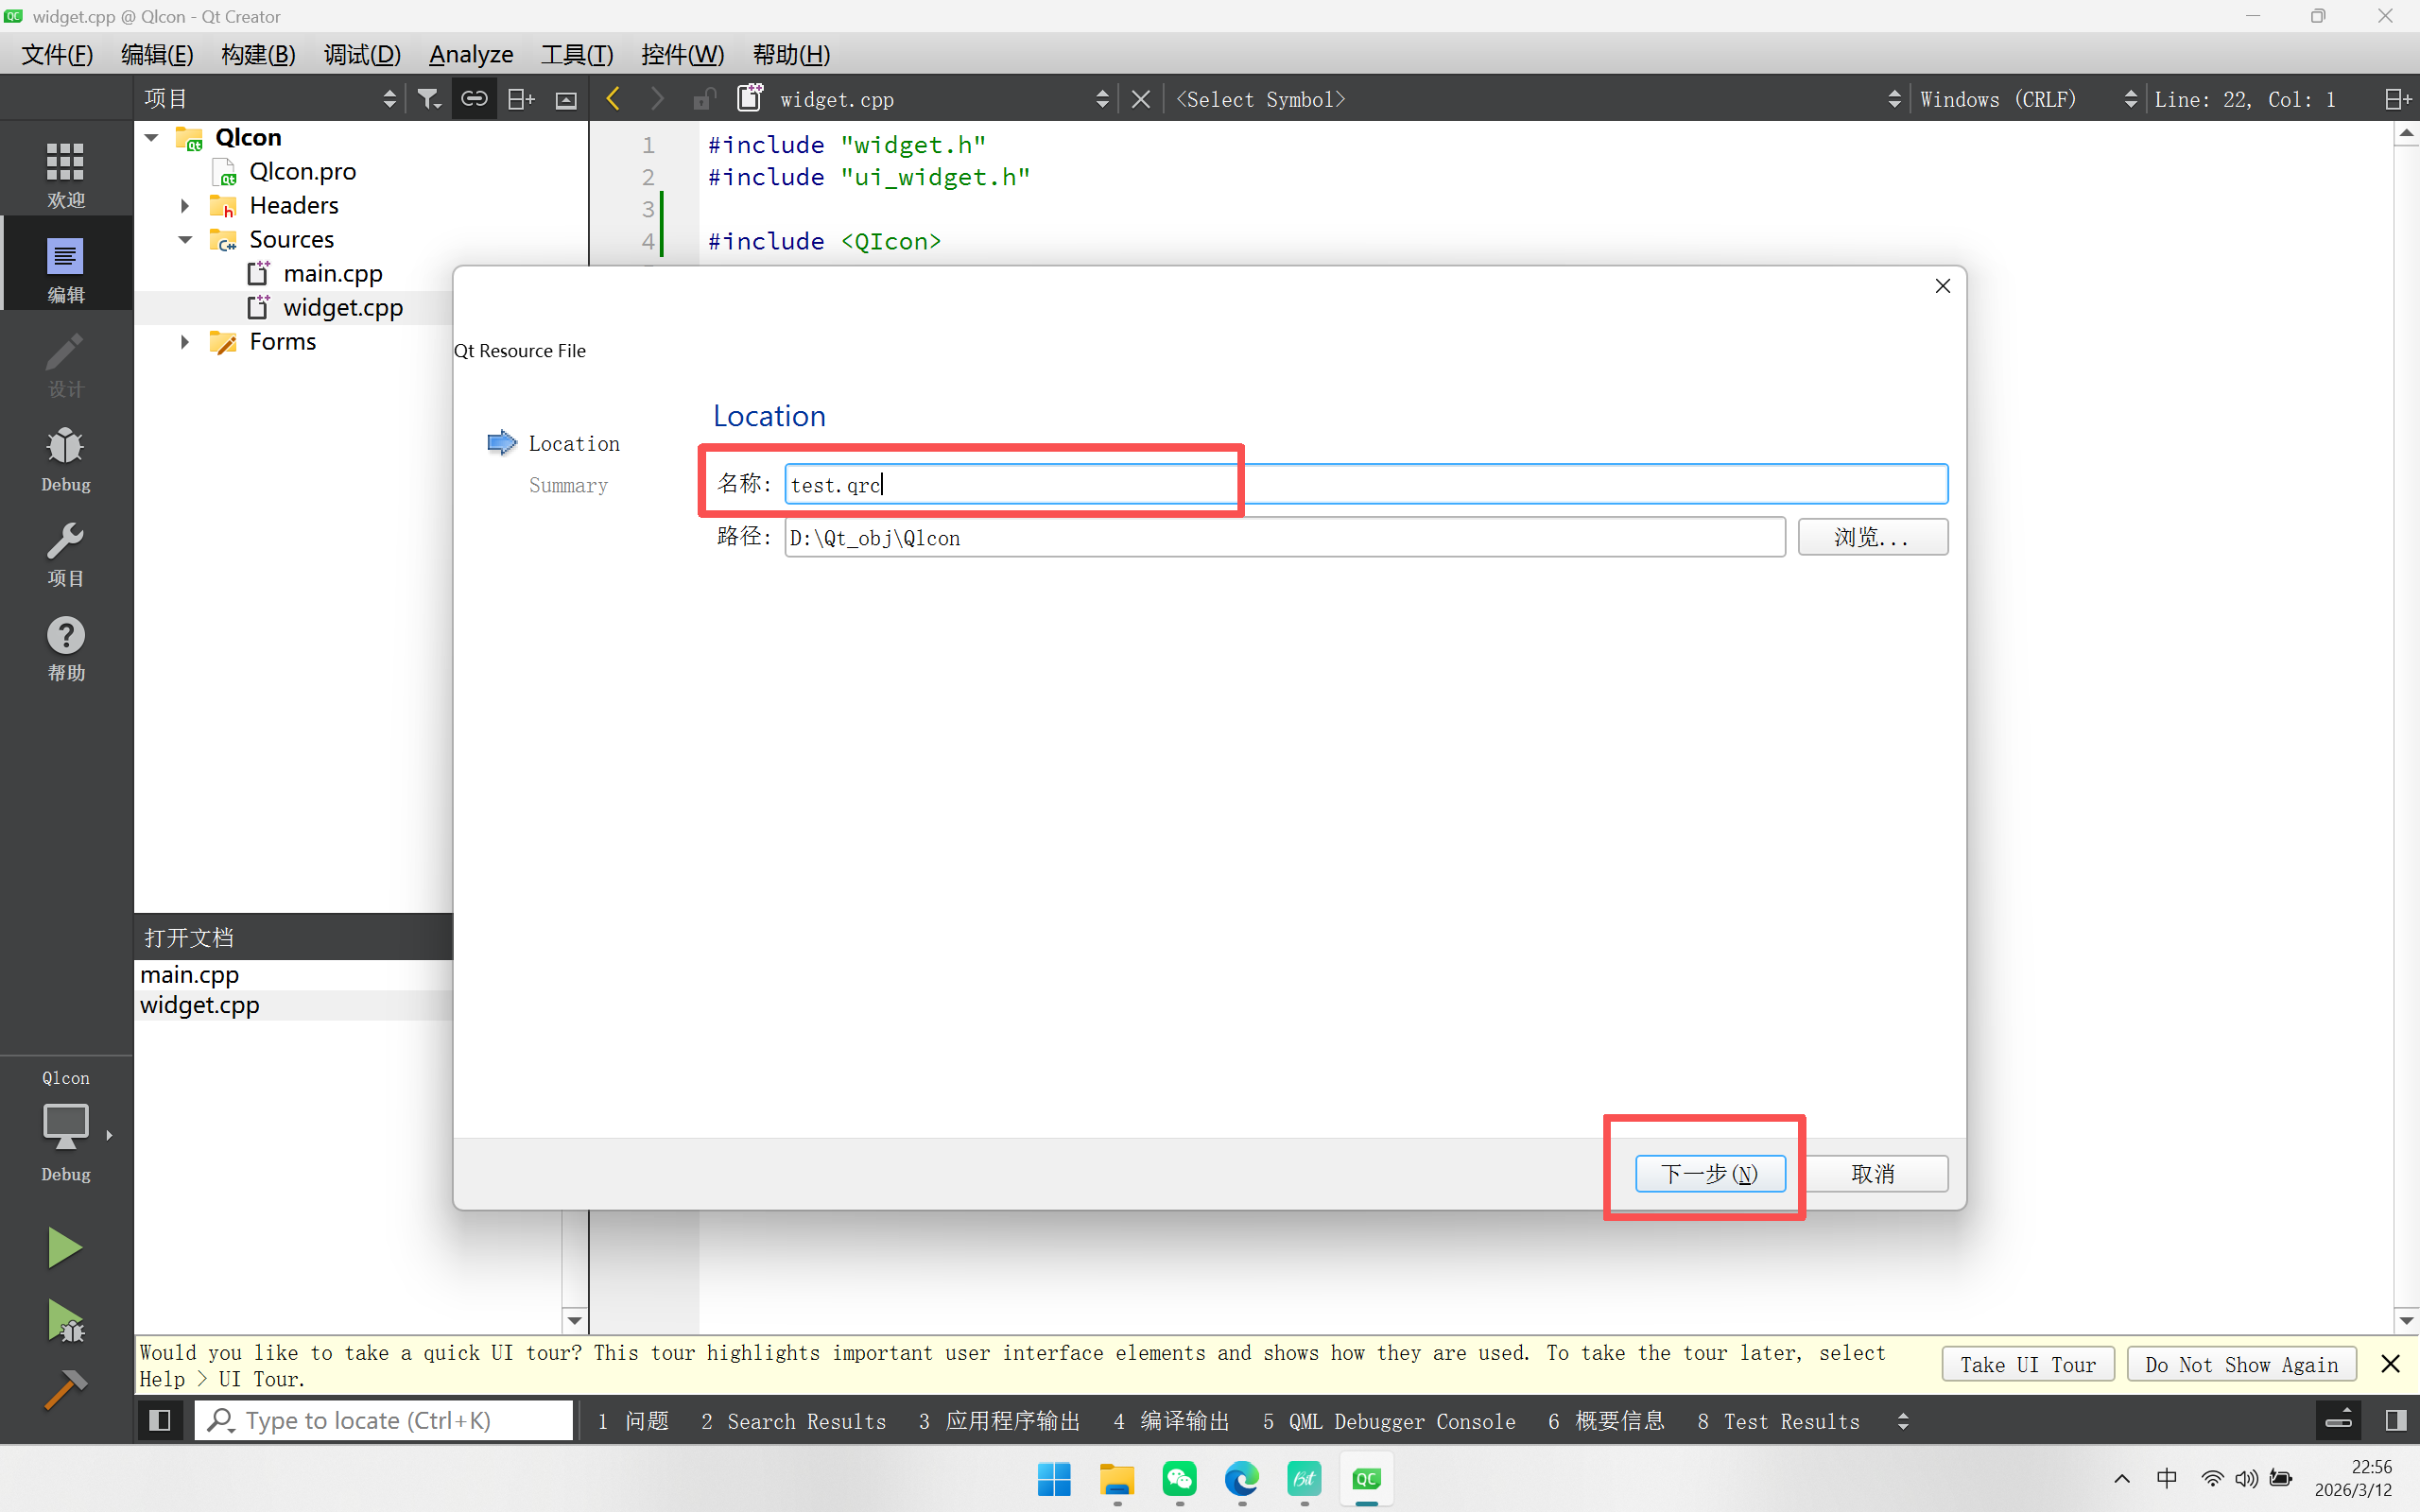Toggle synchronize with editor link icon
2420x1512 pixels.
(x=474, y=99)
